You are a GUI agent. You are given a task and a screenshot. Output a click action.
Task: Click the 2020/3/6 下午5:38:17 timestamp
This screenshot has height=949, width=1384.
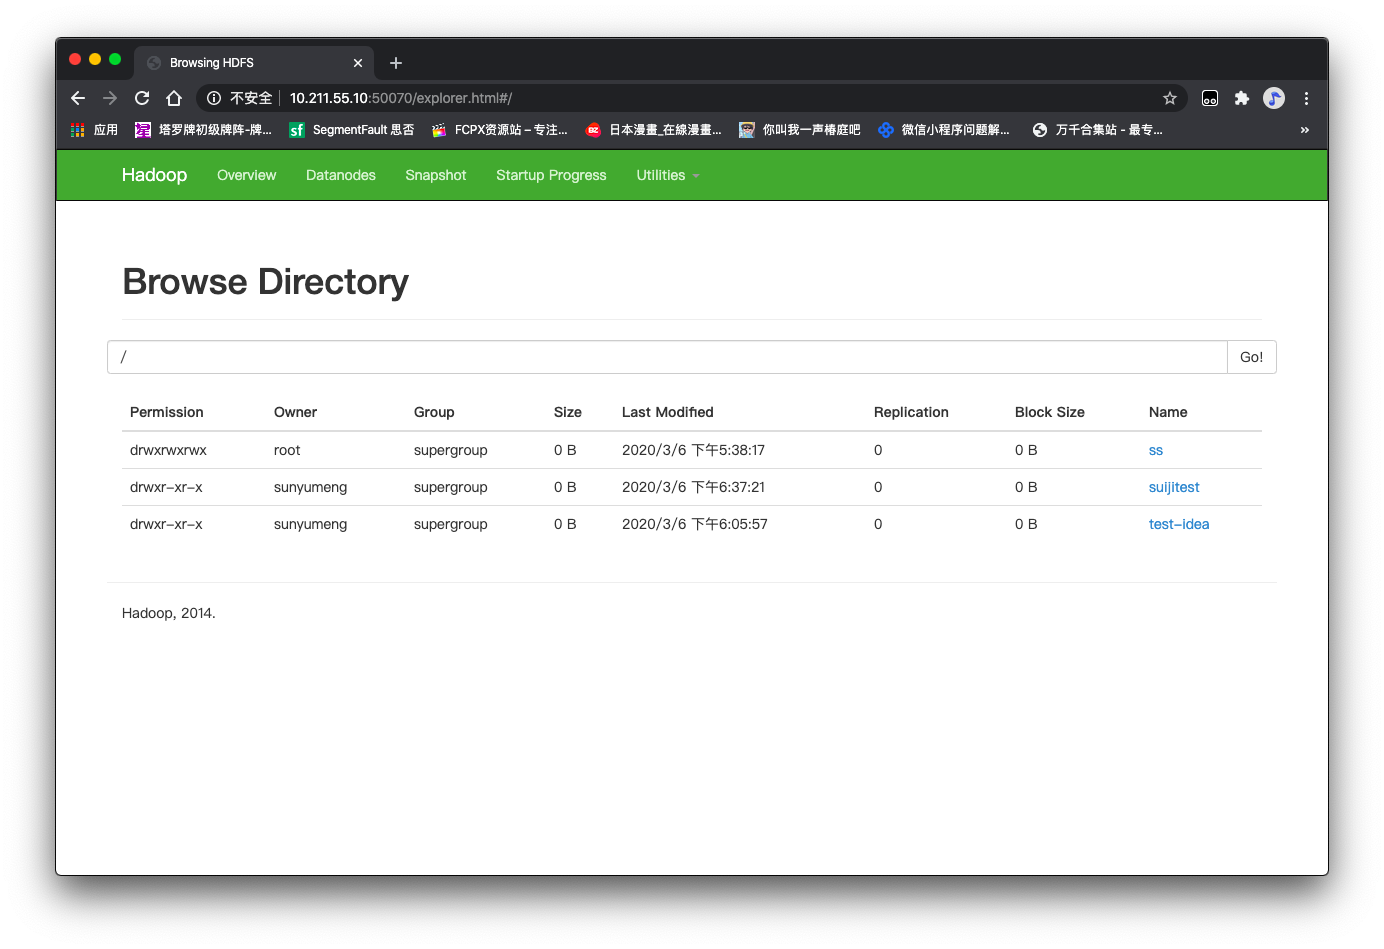693,450
